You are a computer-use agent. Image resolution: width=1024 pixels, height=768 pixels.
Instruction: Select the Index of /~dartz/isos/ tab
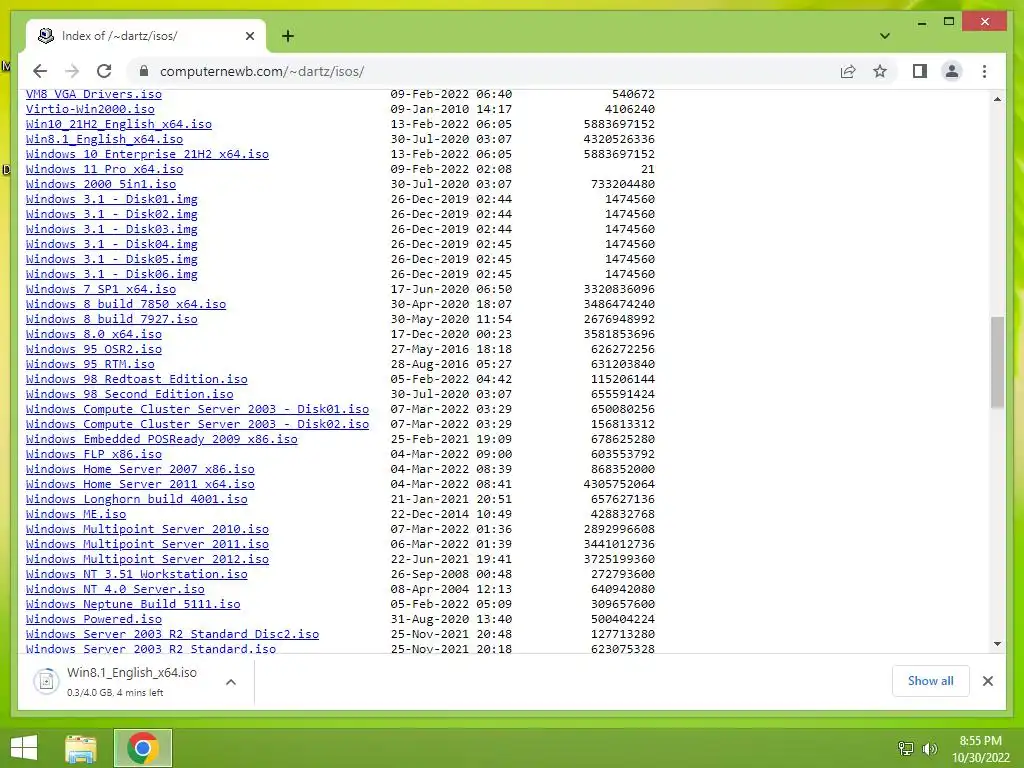(146, 36)
